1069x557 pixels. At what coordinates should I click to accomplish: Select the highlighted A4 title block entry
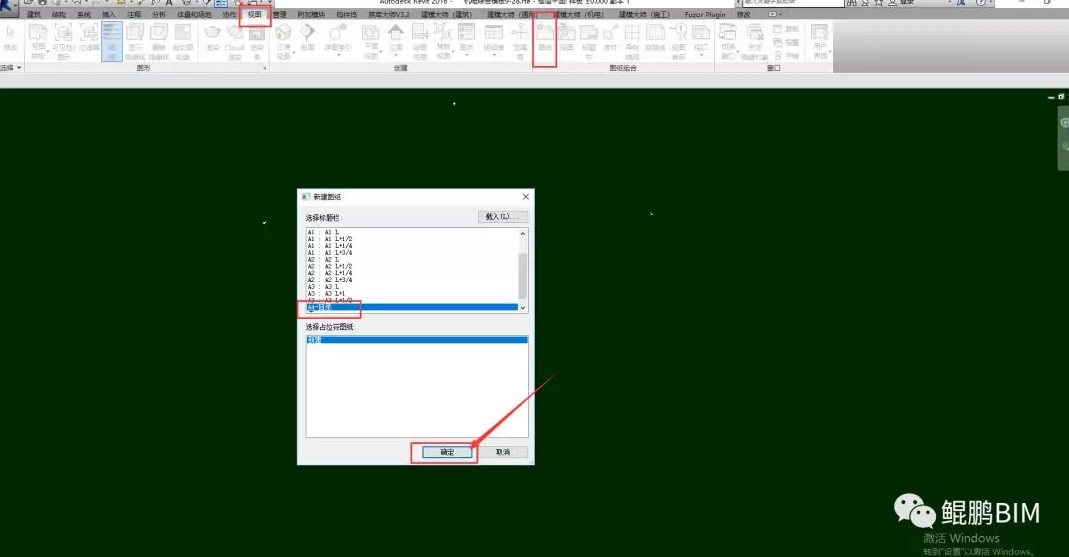412,307
